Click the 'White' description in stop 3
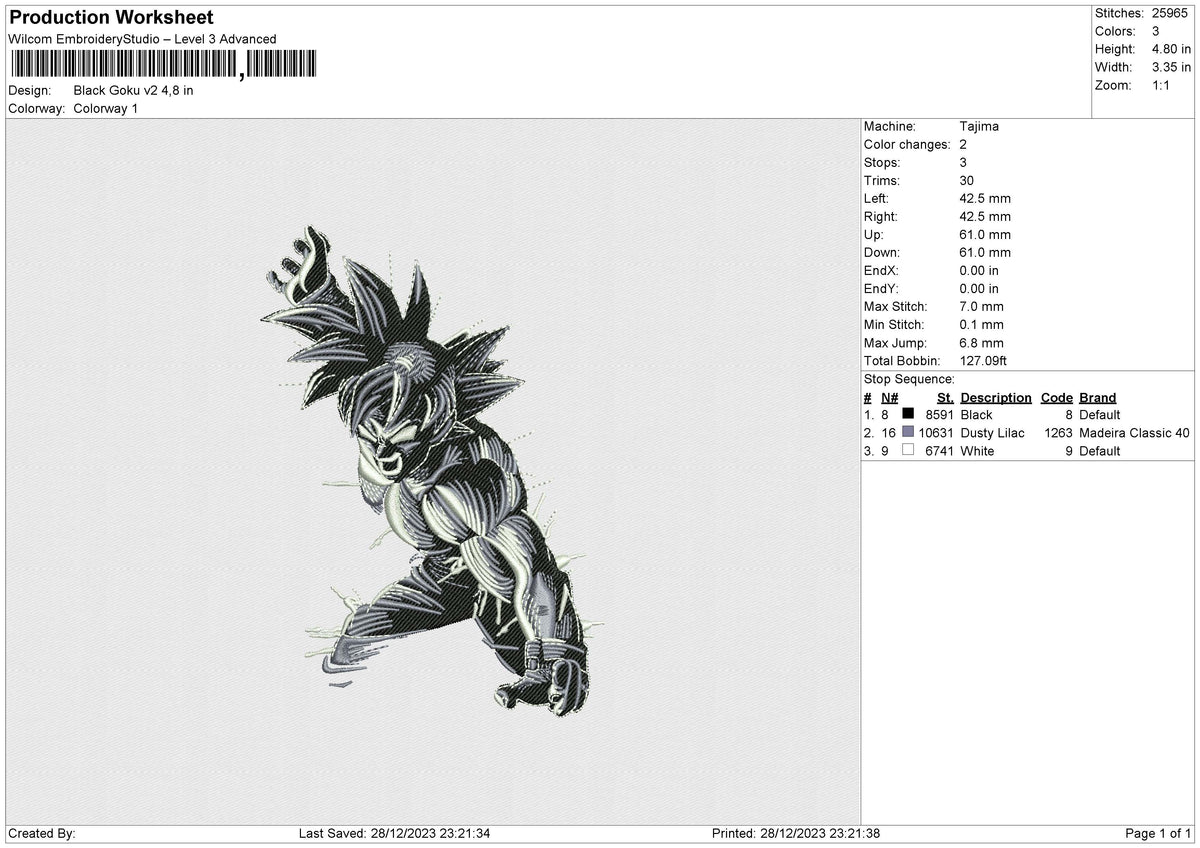 pyautogui.click(x=977, y=450)
